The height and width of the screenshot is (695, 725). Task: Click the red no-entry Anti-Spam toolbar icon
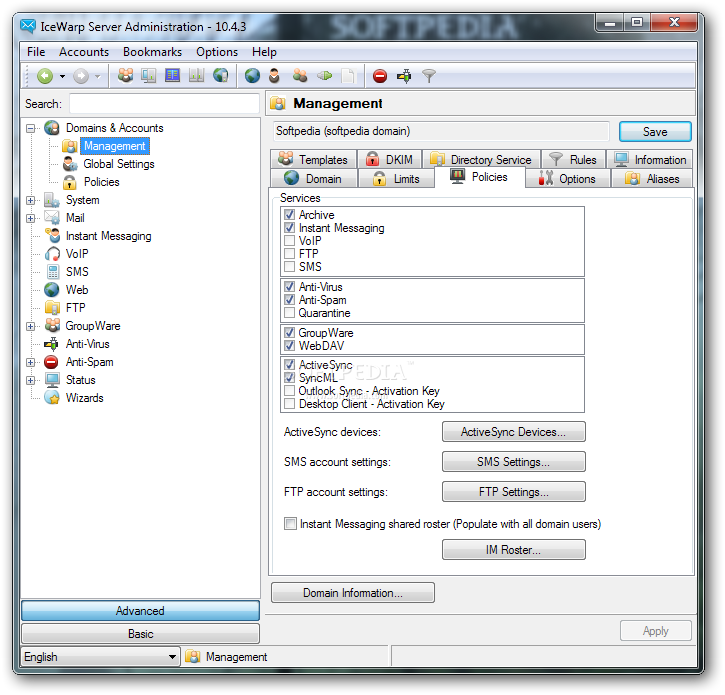point(380,76)
